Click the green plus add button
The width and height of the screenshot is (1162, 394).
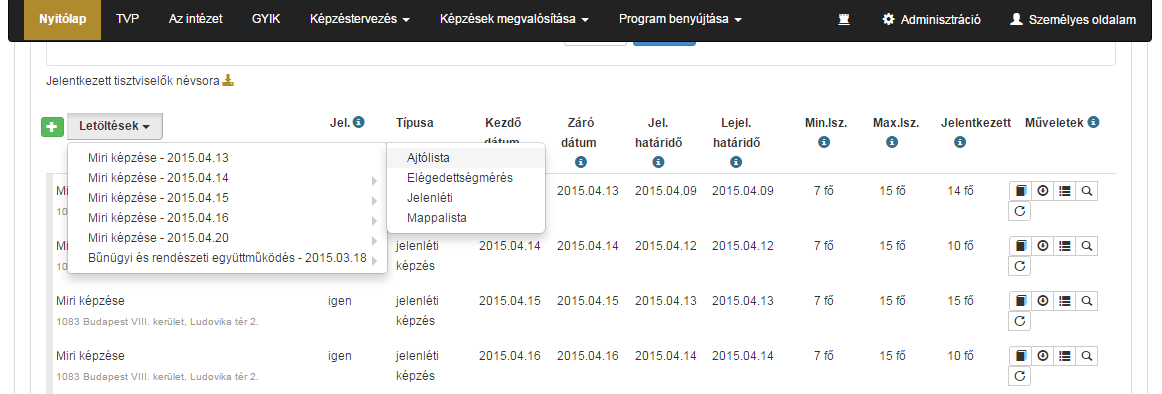52,127
